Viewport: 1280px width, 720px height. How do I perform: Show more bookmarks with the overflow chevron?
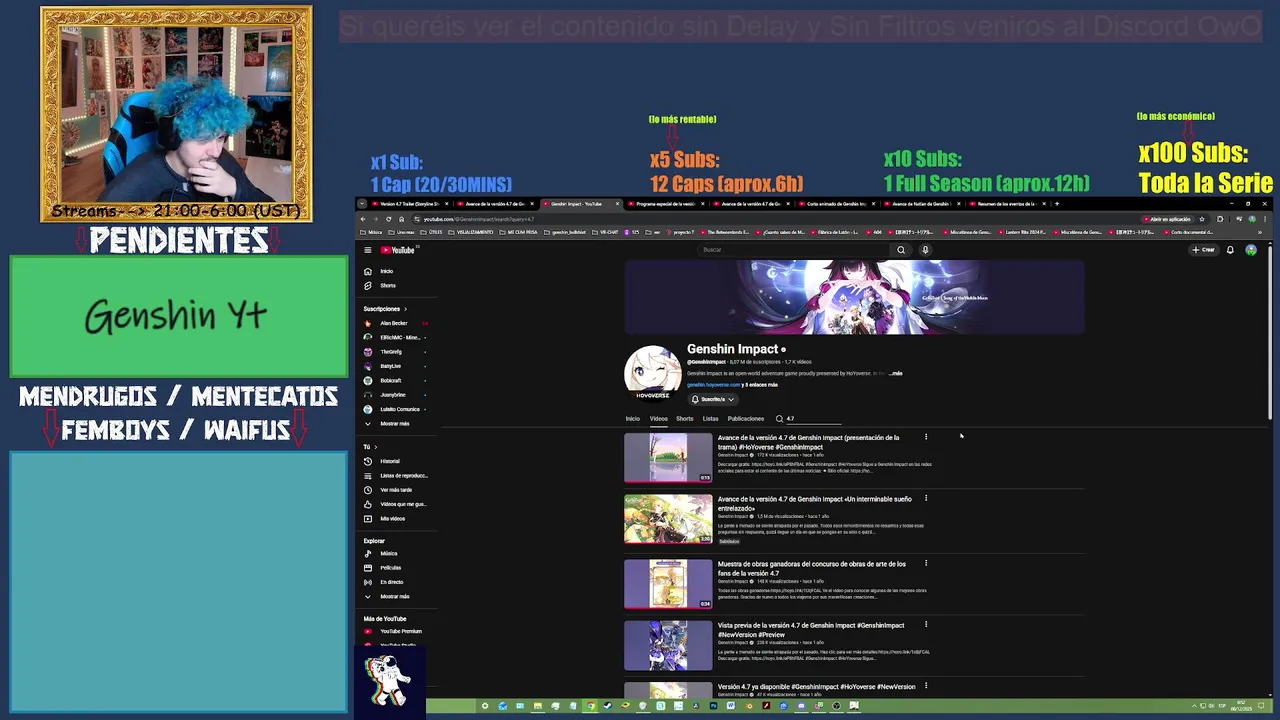[x=1259, y=232]
